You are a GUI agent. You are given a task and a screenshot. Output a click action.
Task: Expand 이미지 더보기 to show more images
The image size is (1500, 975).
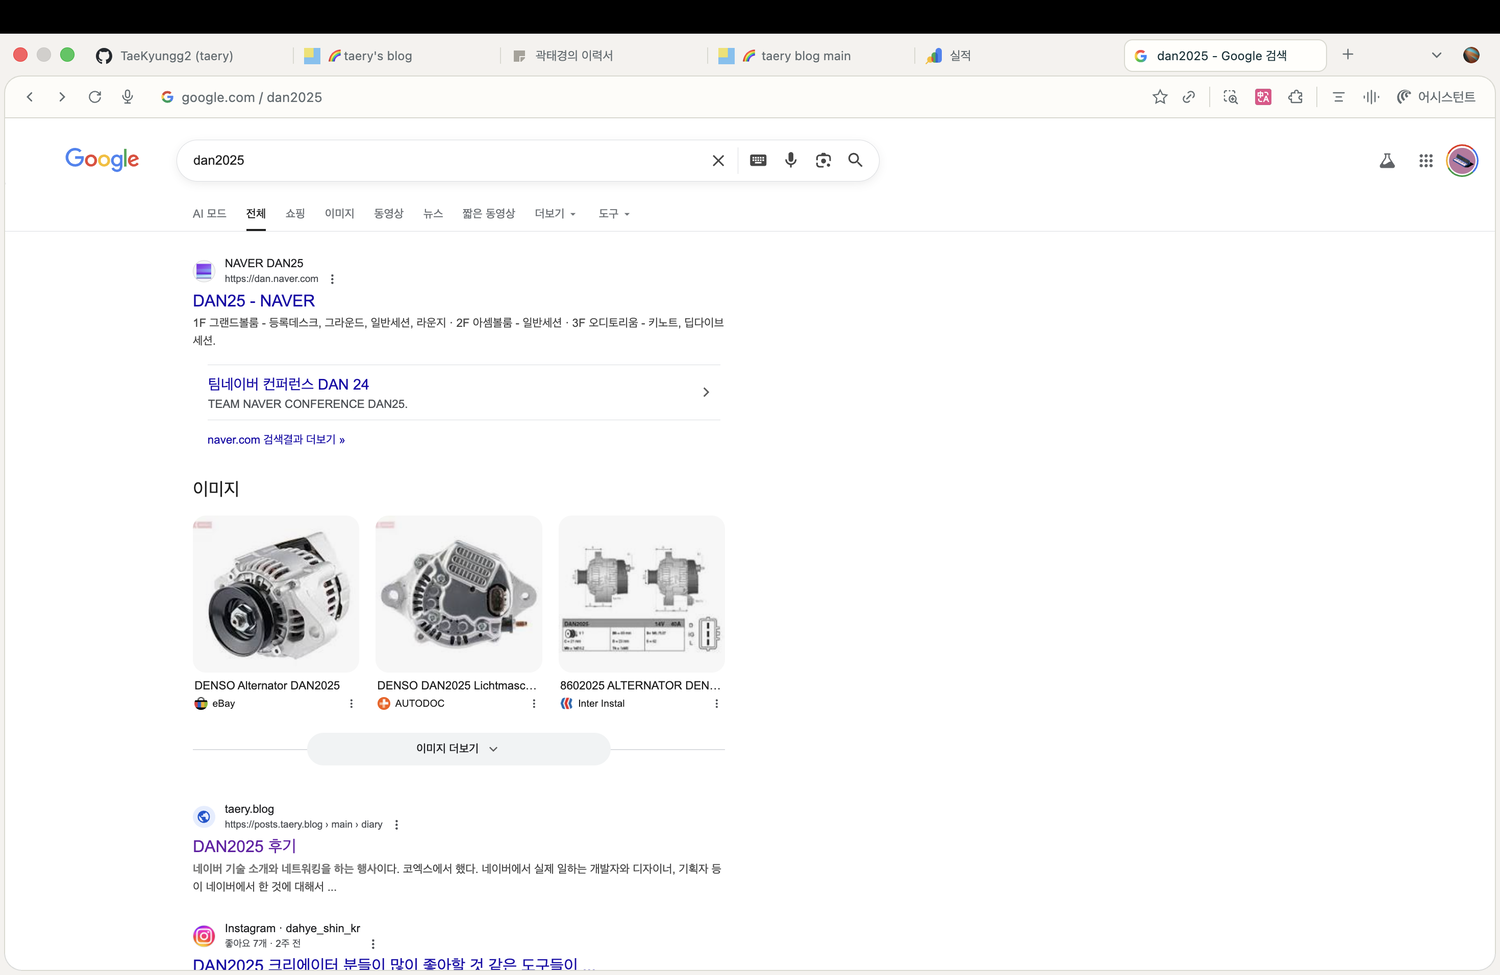pos(458,749)
